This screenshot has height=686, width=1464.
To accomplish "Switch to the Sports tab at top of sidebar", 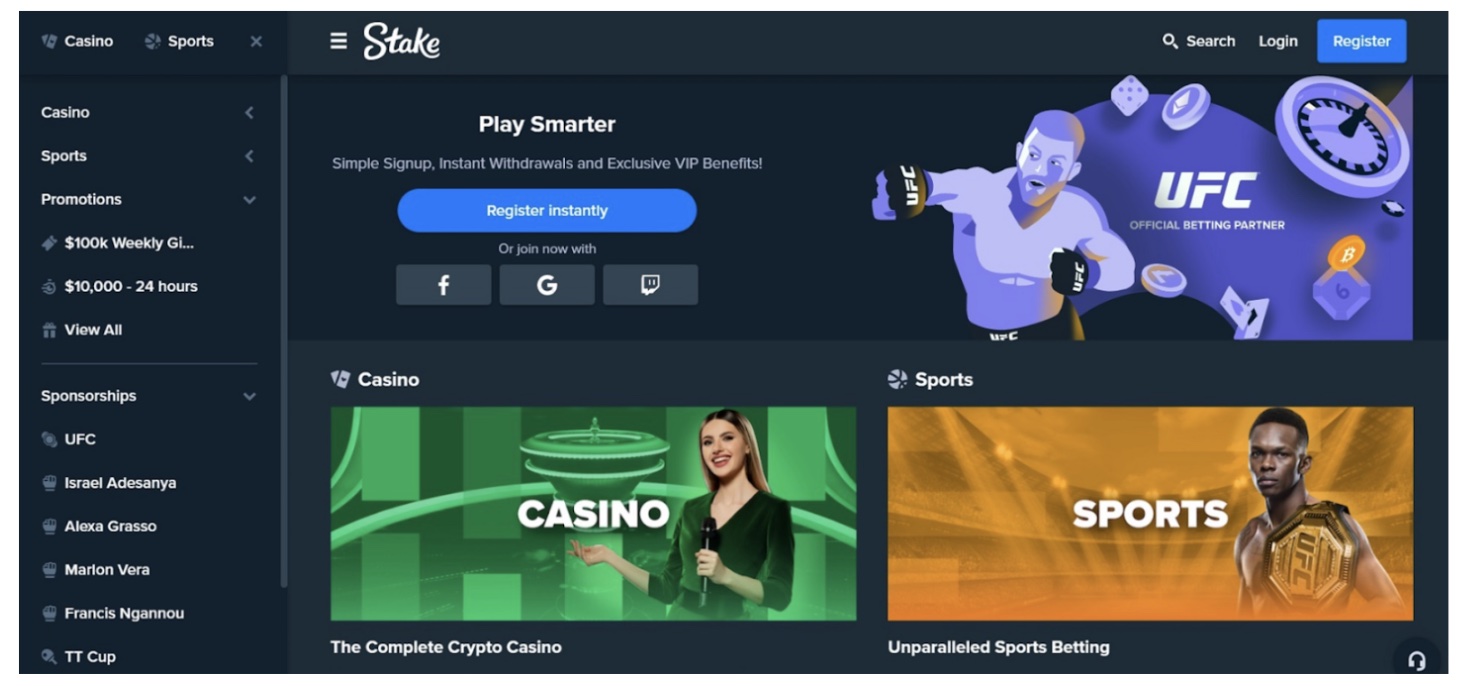I will tap(180, 41).
